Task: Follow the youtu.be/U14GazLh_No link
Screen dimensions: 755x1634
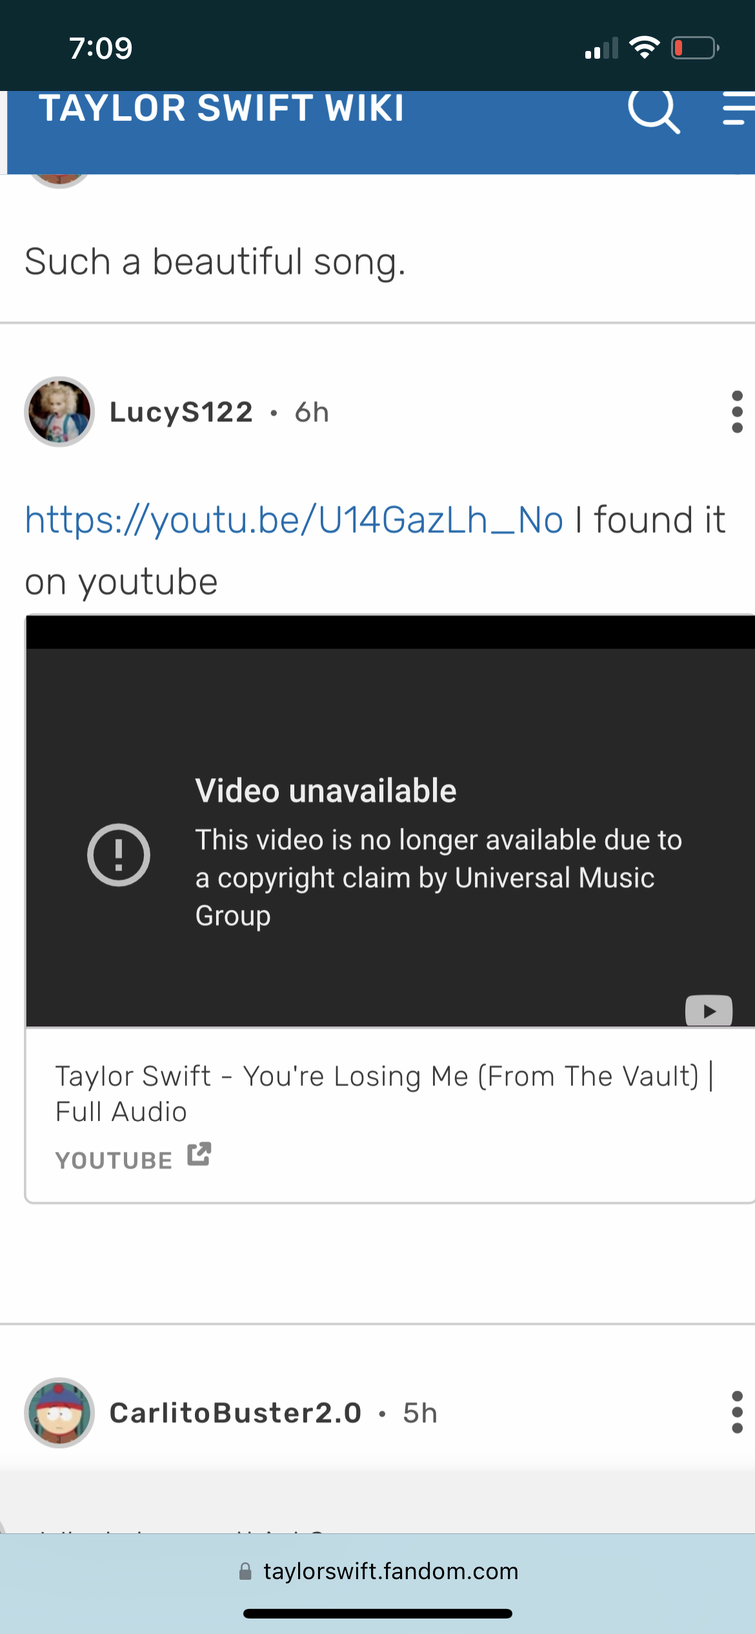Action: (x=294, y=520)
